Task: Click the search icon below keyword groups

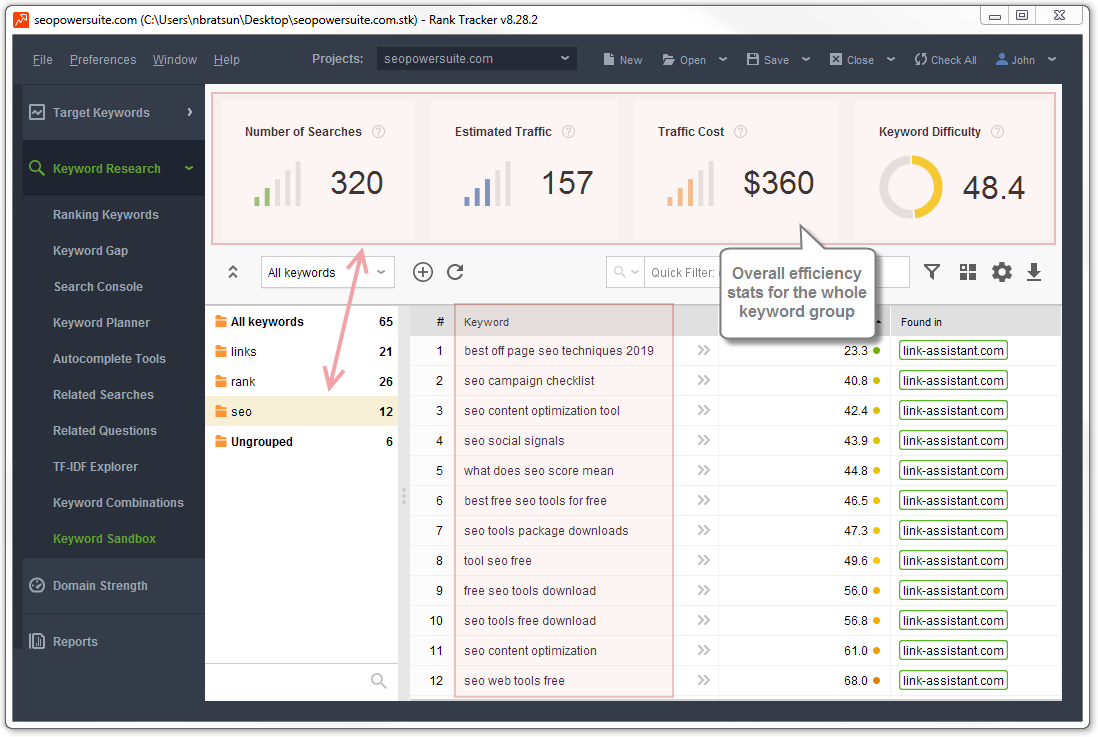Action: pyautogui.click(x=379, y=680)
